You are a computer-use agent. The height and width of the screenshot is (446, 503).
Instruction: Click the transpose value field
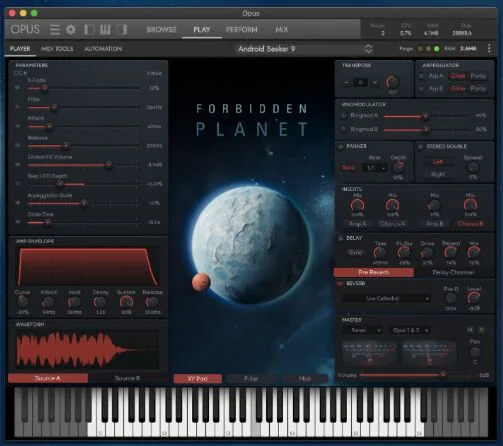(x=360, y=83)
